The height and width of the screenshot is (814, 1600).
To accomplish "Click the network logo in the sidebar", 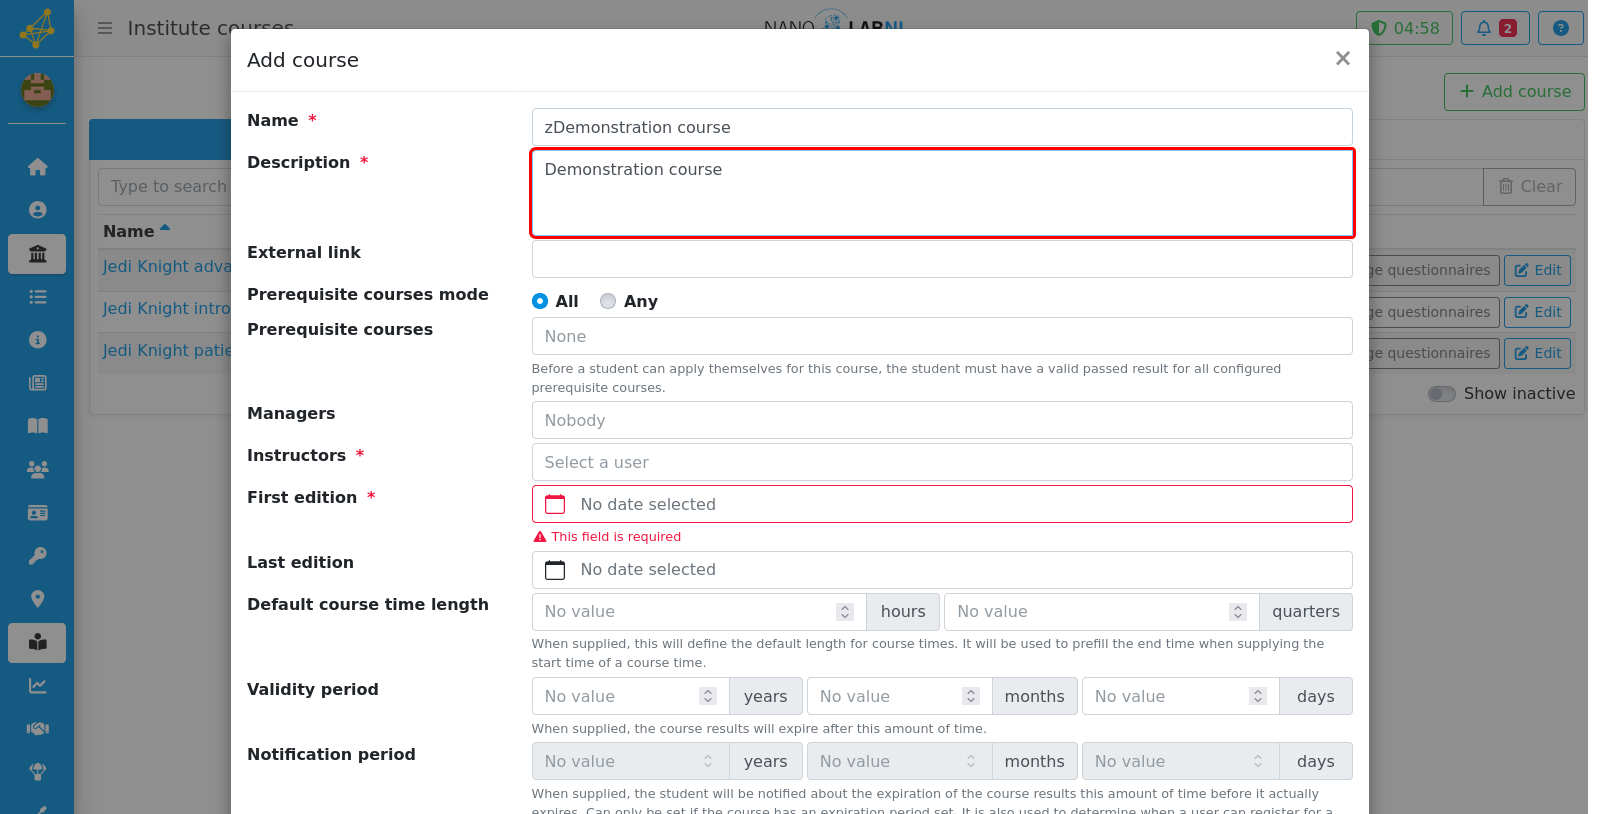I will click(x=37, y=28).
